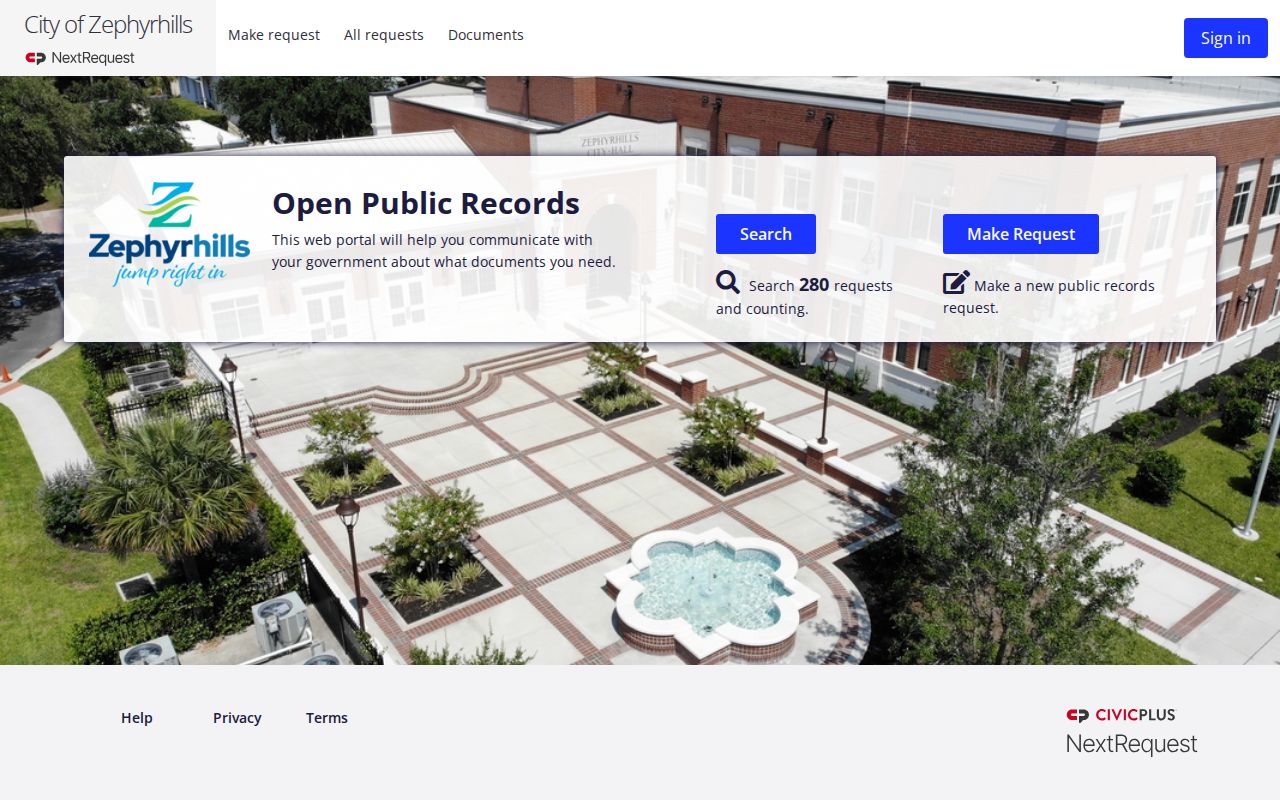Click the text 'Make a new public records request.'
Image resolution: width=1280 pixels, height=800 pixels.
[x=1049, y=296]
